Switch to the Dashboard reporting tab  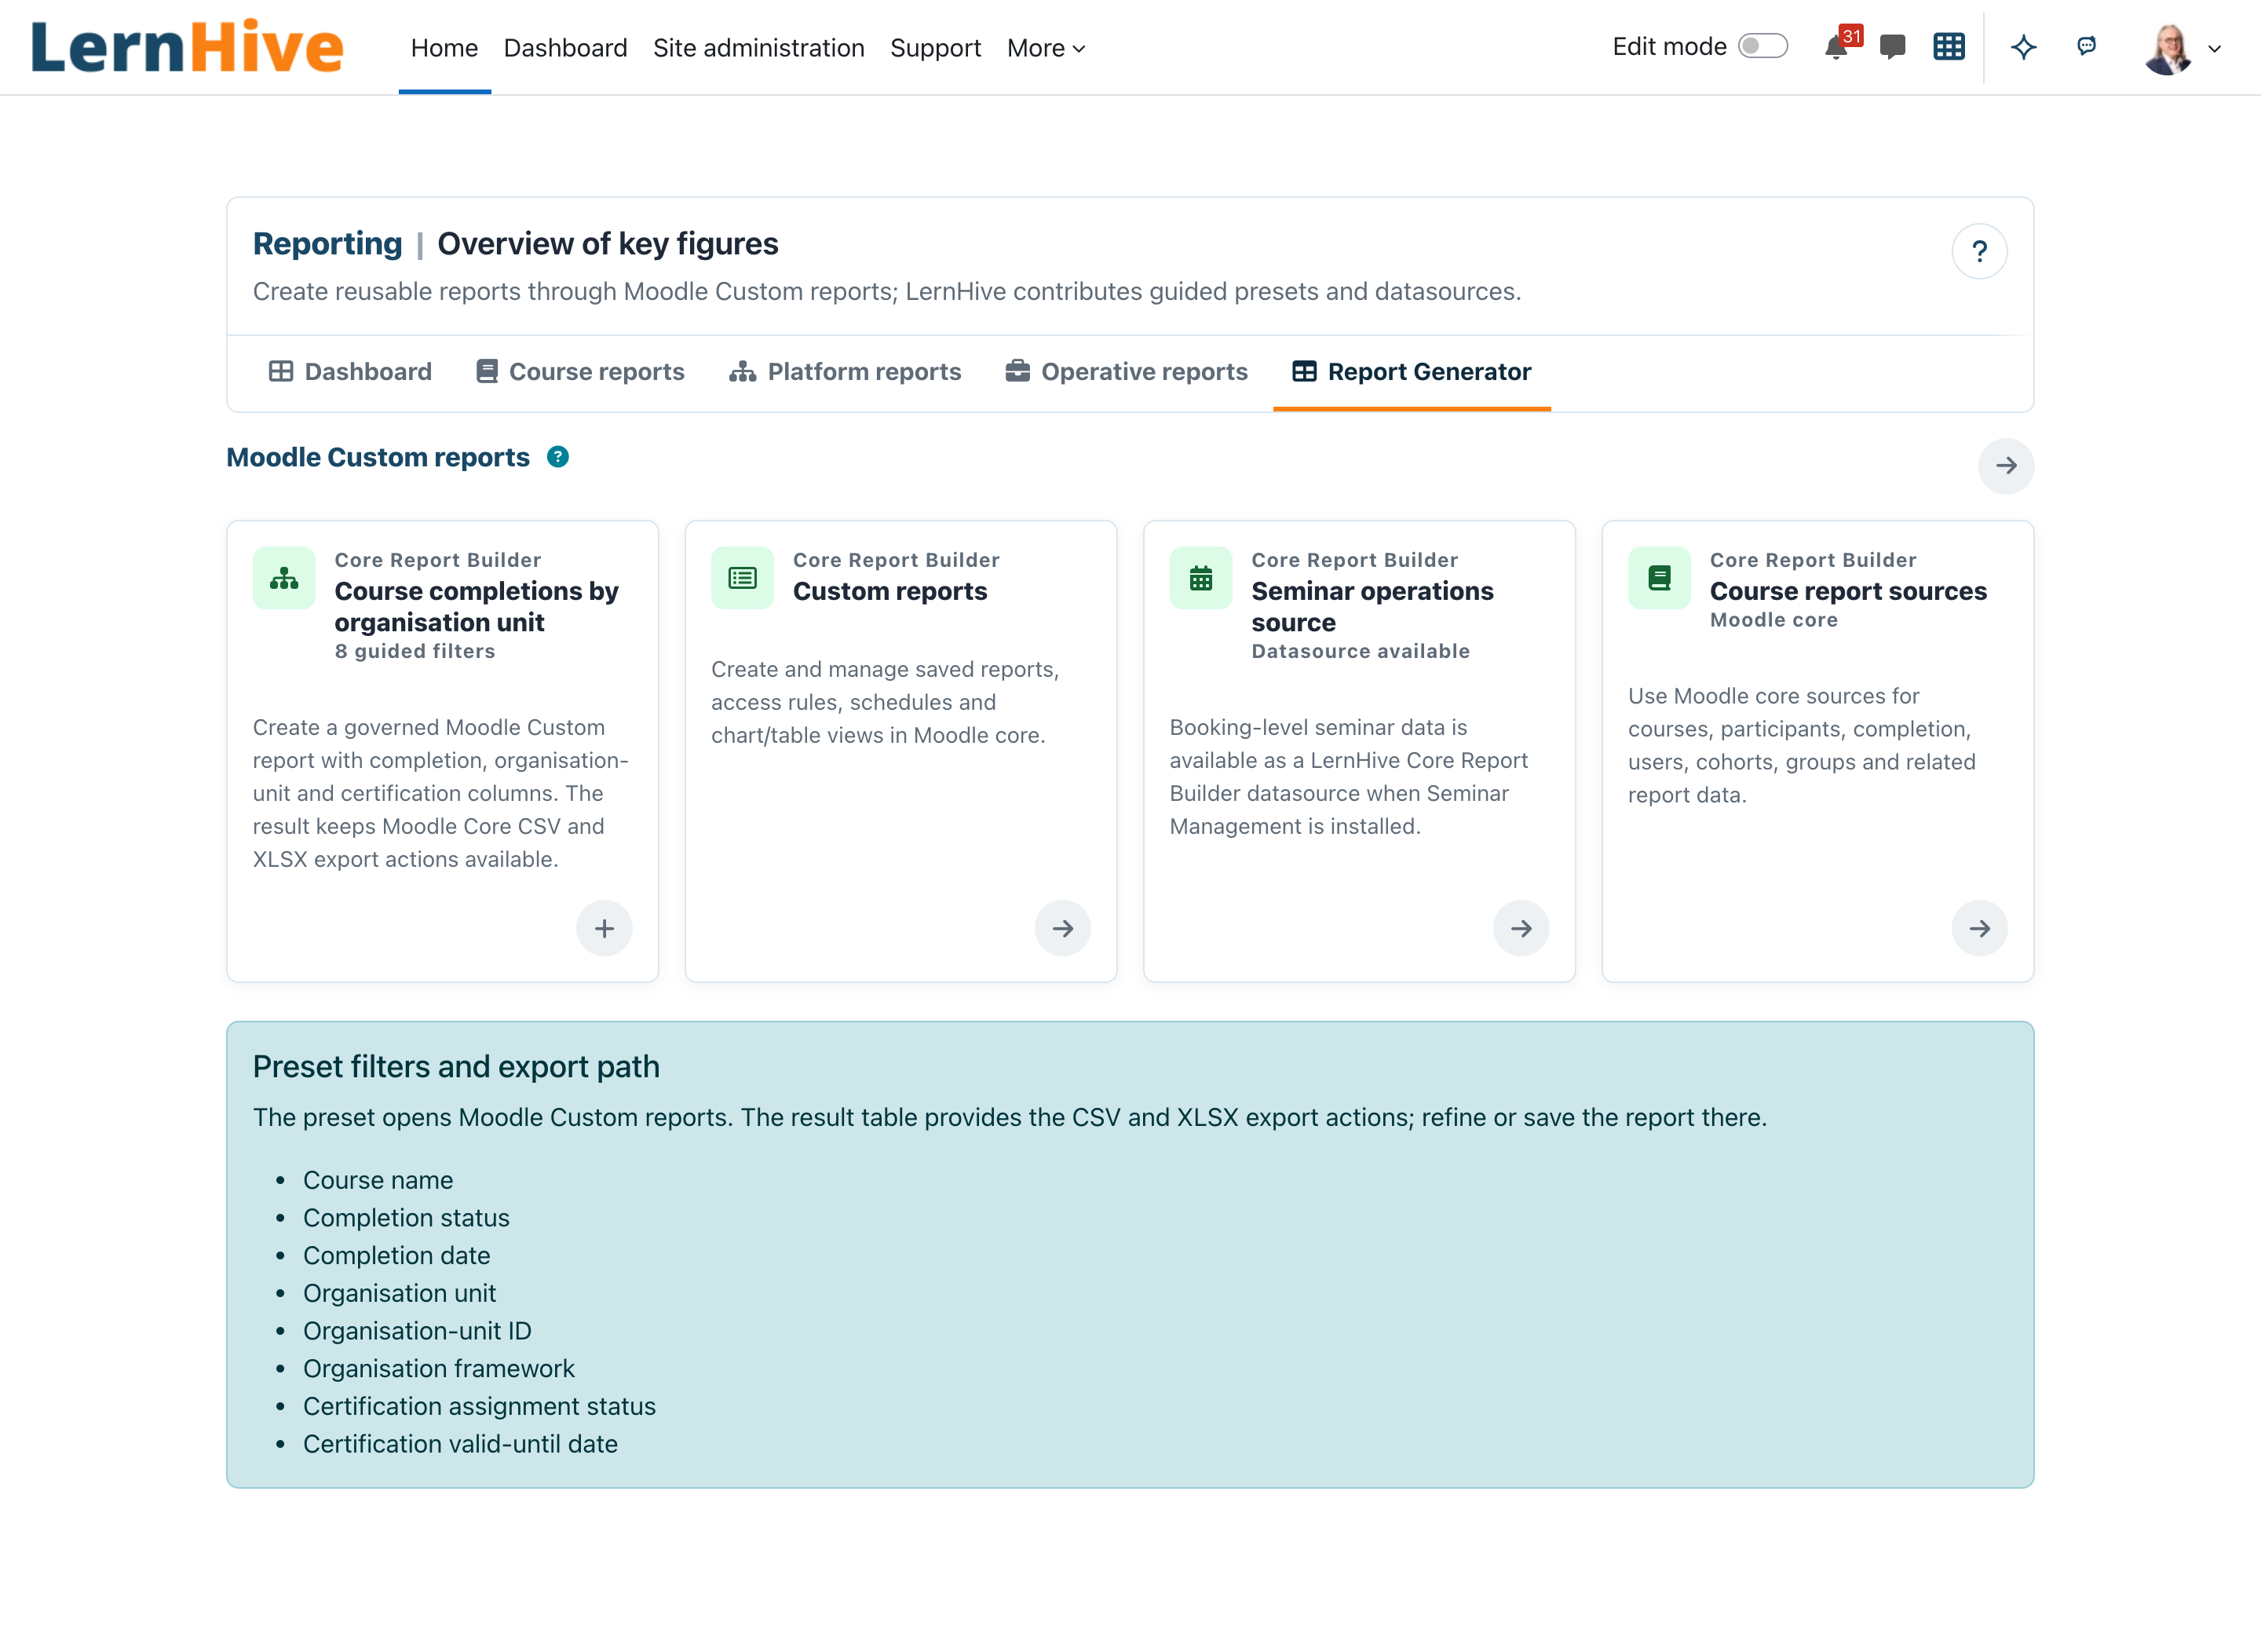pos(350,372)
